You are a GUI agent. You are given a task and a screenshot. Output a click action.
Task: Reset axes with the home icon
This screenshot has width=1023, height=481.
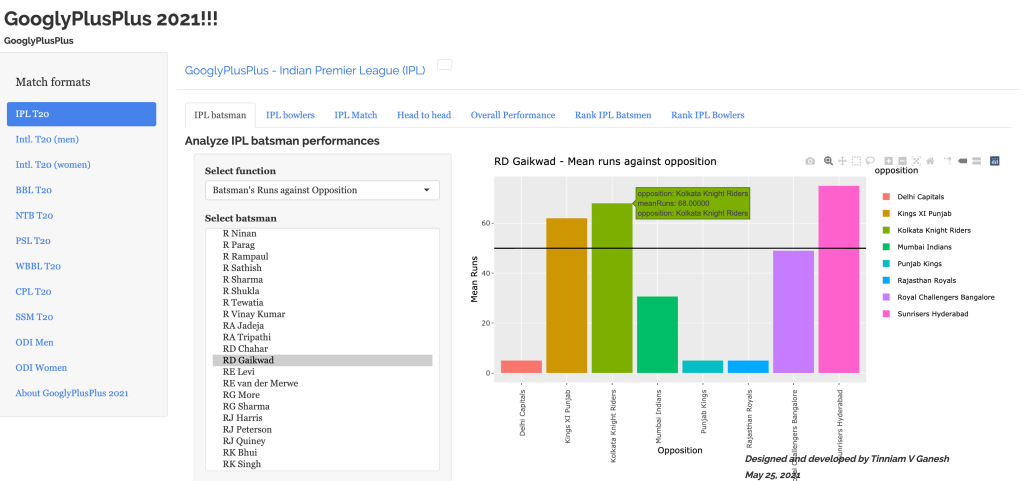930,161
